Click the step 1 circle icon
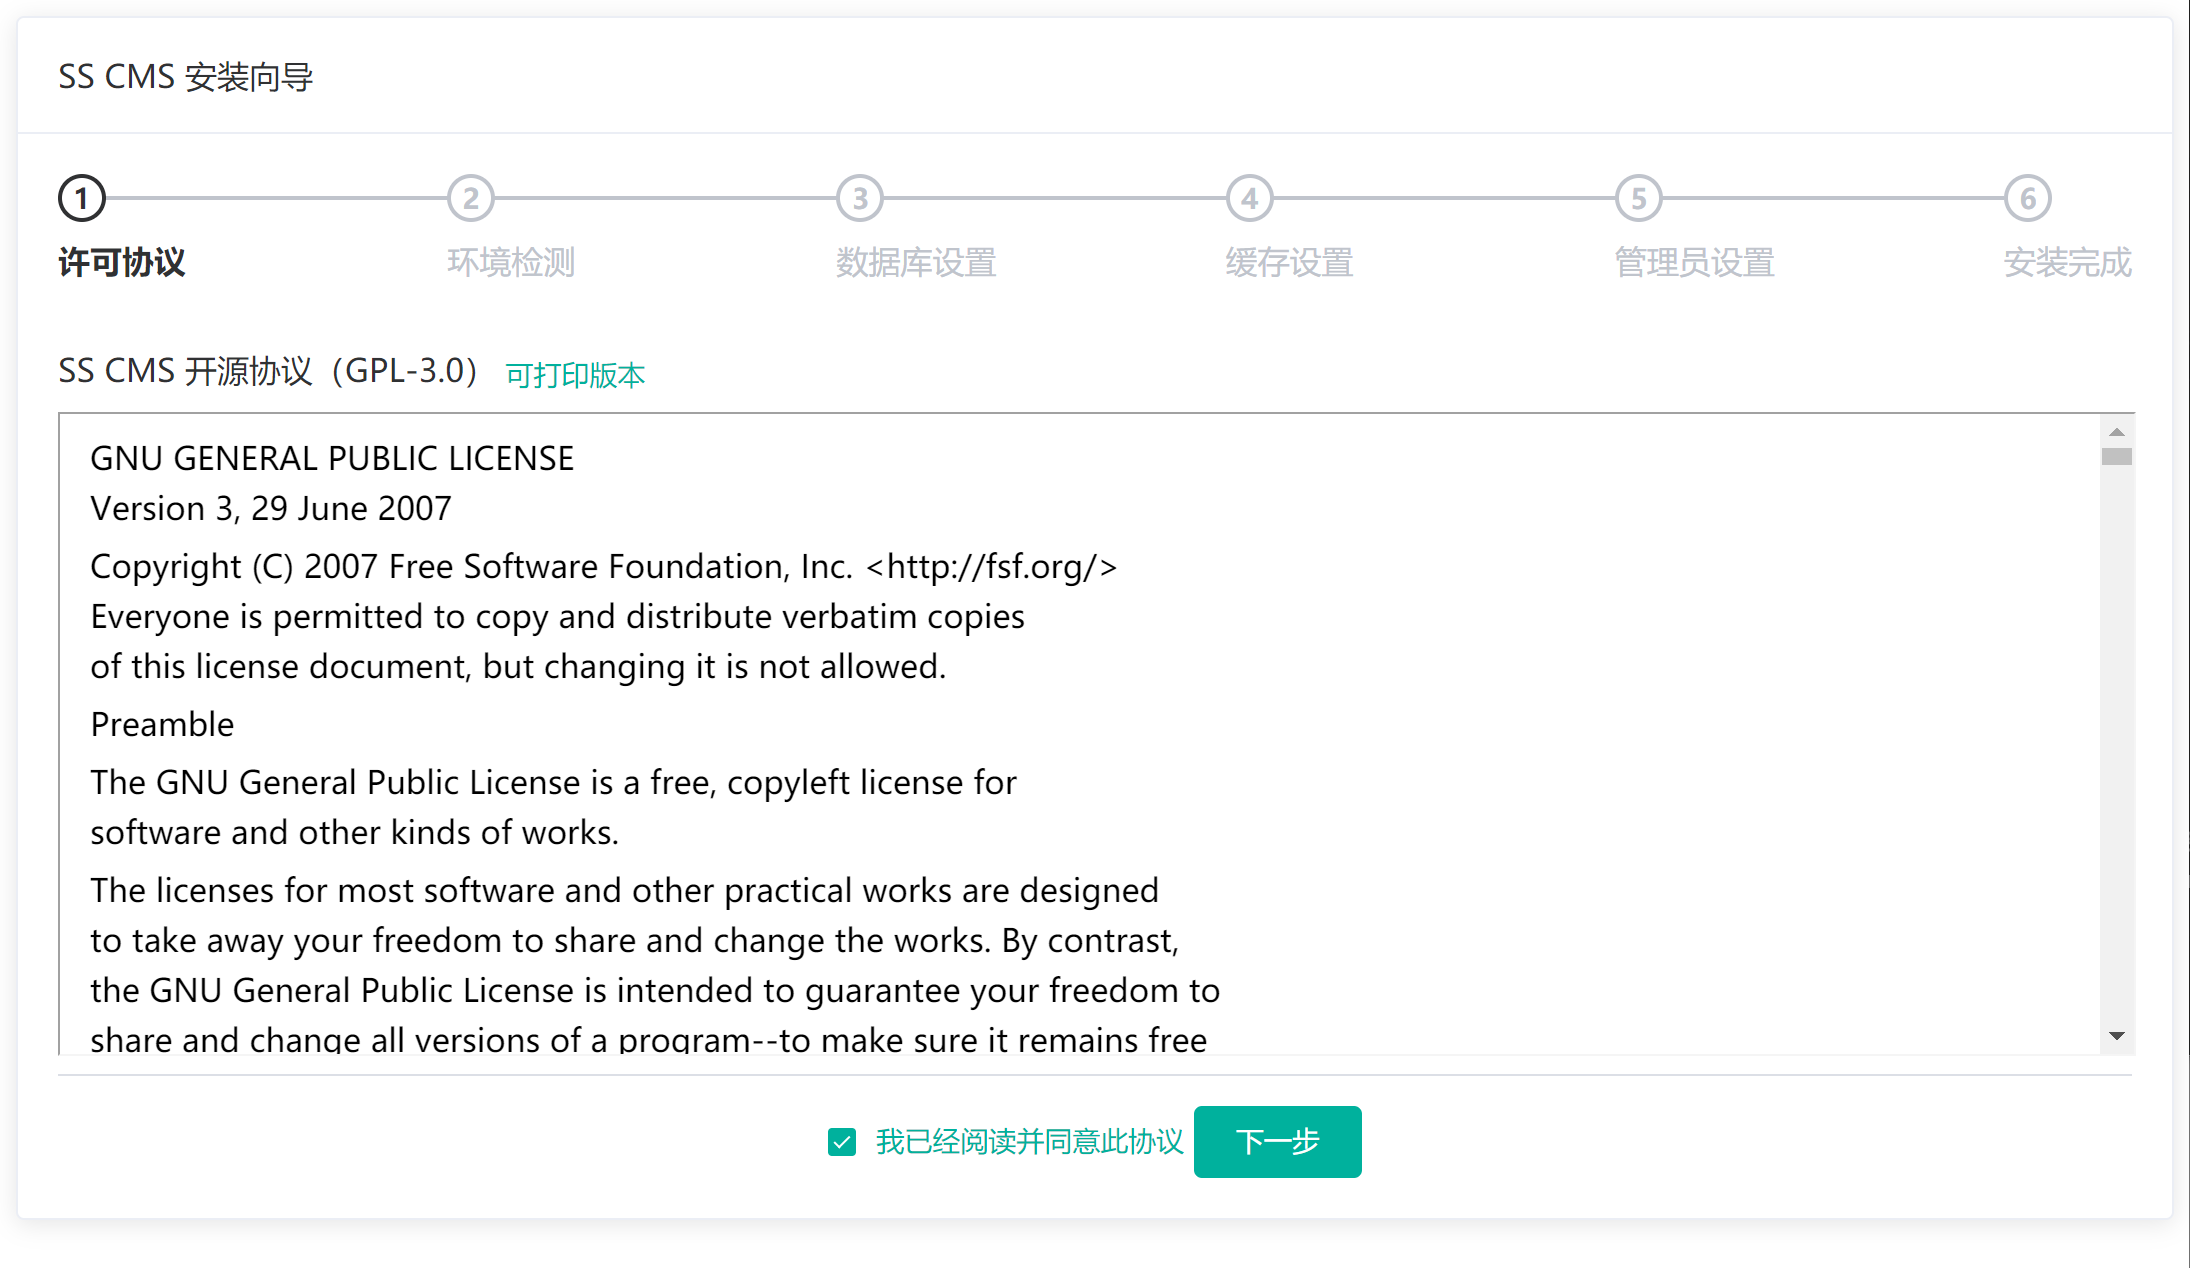This screenshot has width=2190, height=1268. [82, 199]
